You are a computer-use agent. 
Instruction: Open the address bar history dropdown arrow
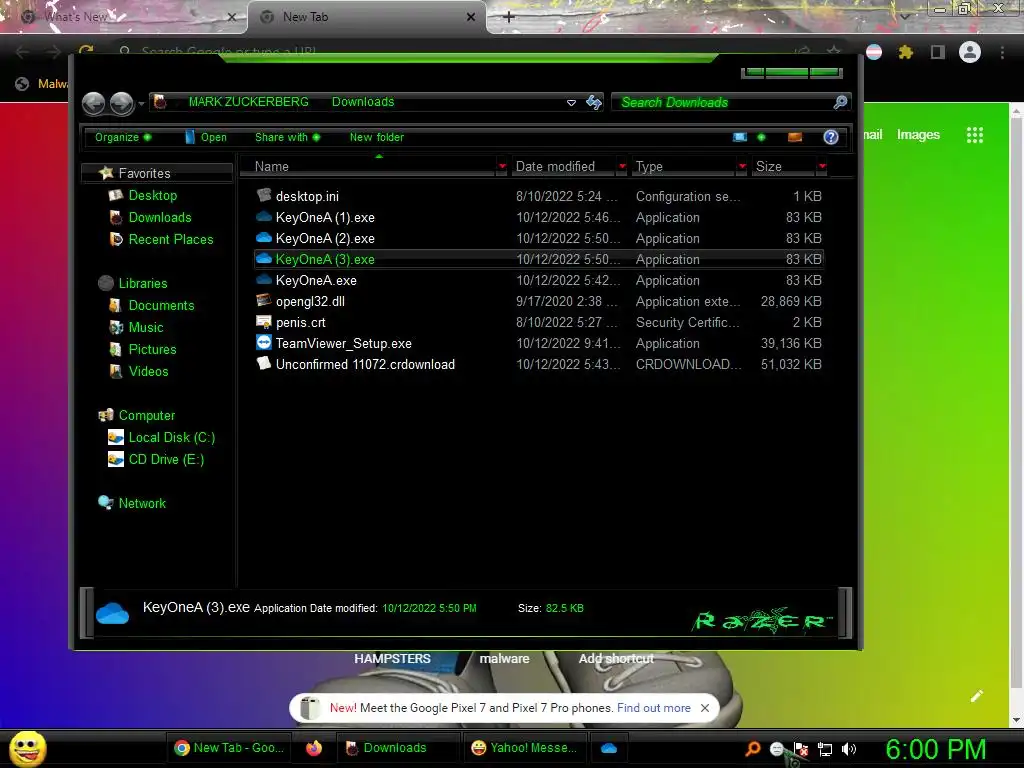click(571, 103)
